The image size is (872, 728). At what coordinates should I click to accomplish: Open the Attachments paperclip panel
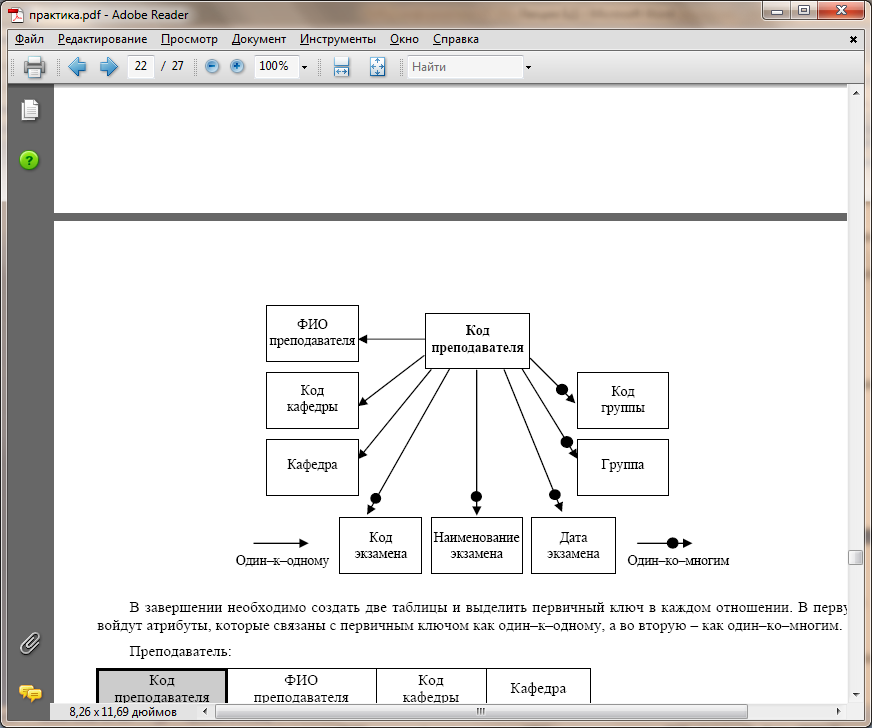pos(30,643)
